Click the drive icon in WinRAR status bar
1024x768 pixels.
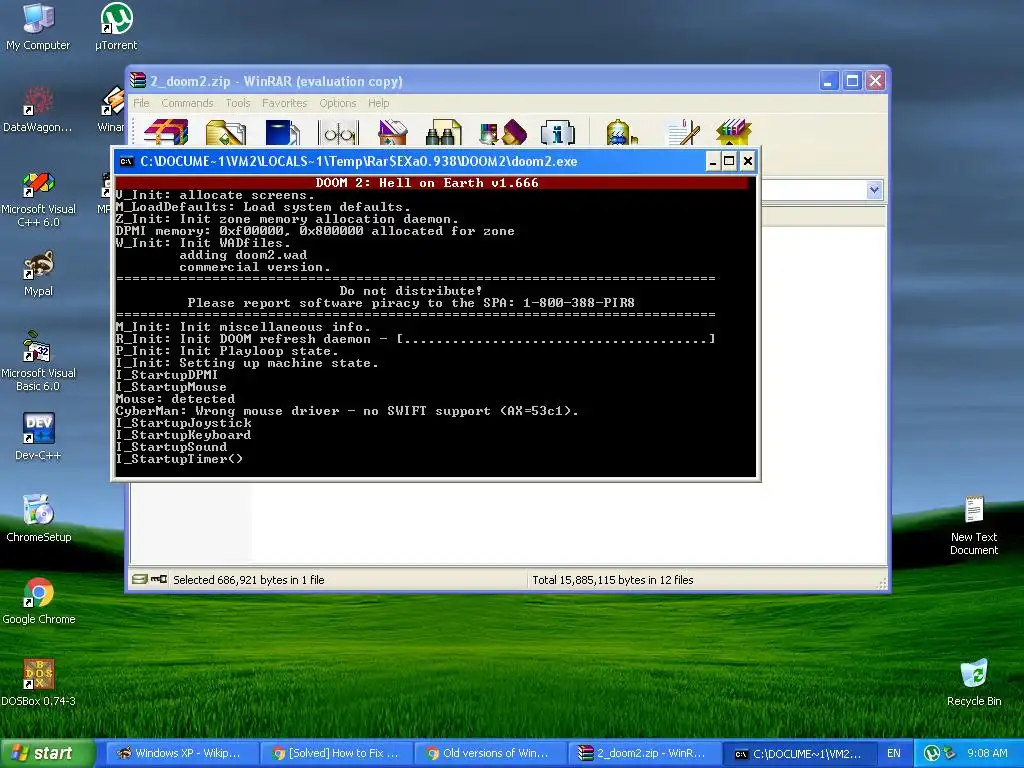(139, 579)
